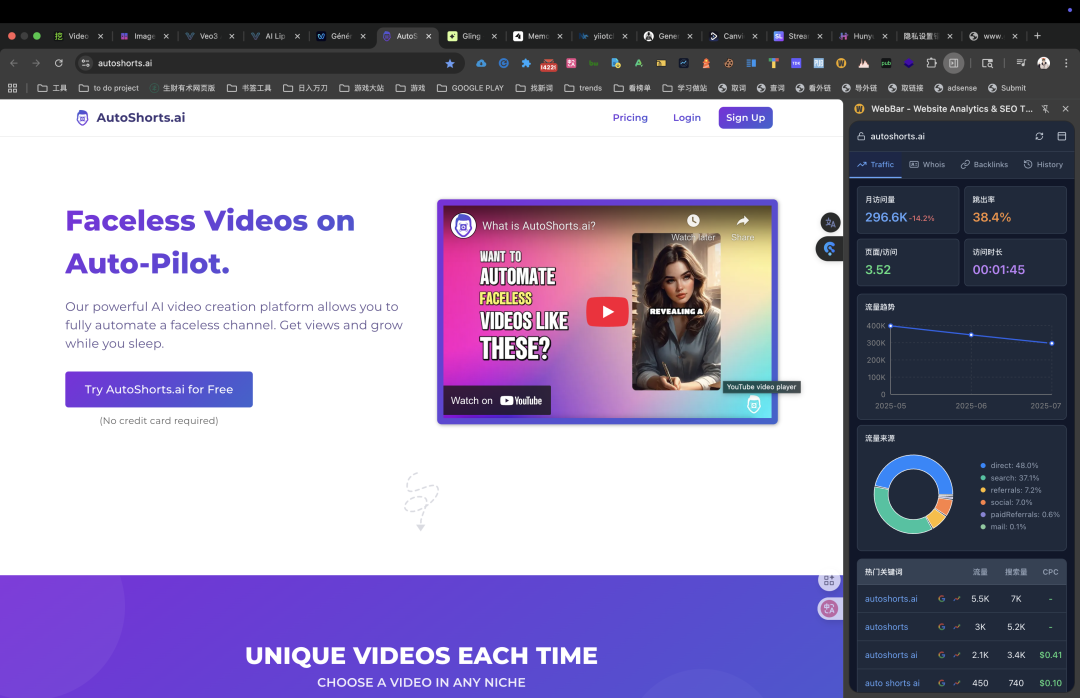
Task: Open the trends bookmark folder
Action: pyautogui.click(x=583, y=88)
